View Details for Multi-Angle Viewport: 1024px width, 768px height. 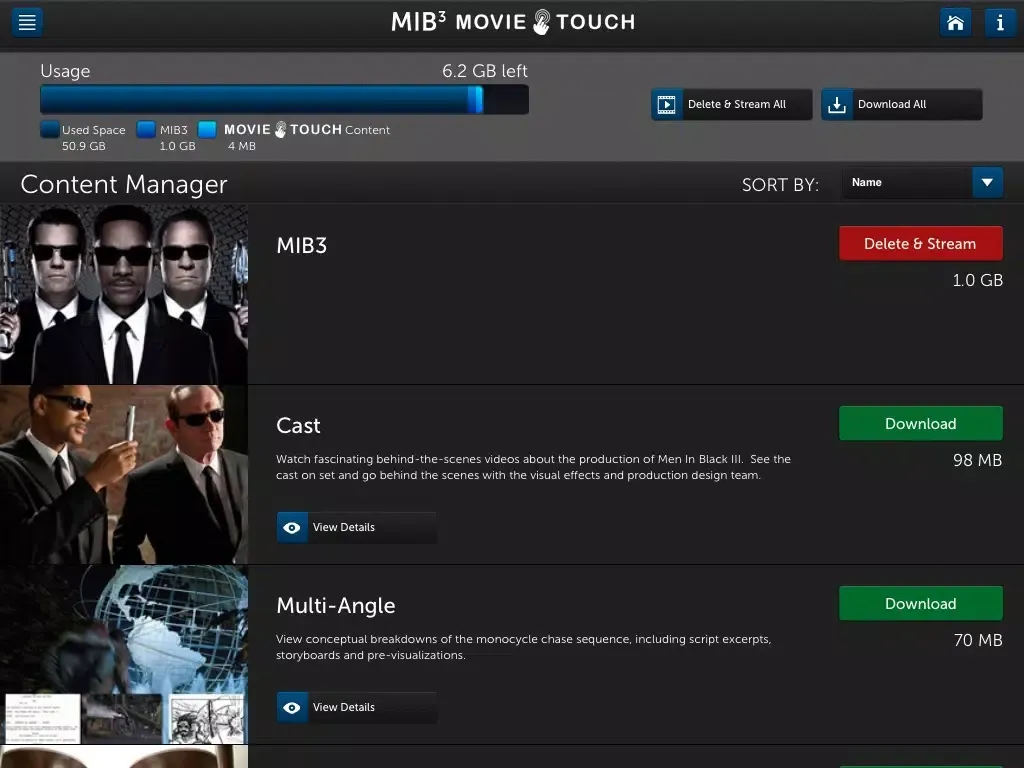pyautogui.click(x=357, y=708)
